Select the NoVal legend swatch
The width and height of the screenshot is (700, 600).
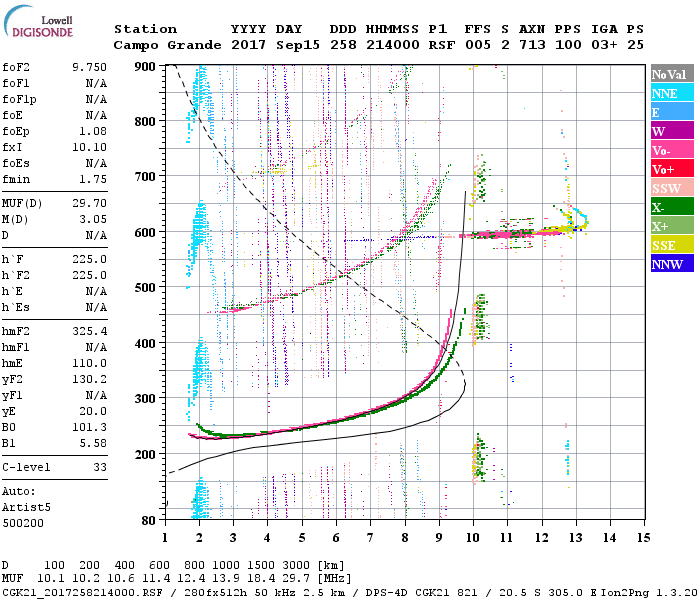[x=670, y=74]
